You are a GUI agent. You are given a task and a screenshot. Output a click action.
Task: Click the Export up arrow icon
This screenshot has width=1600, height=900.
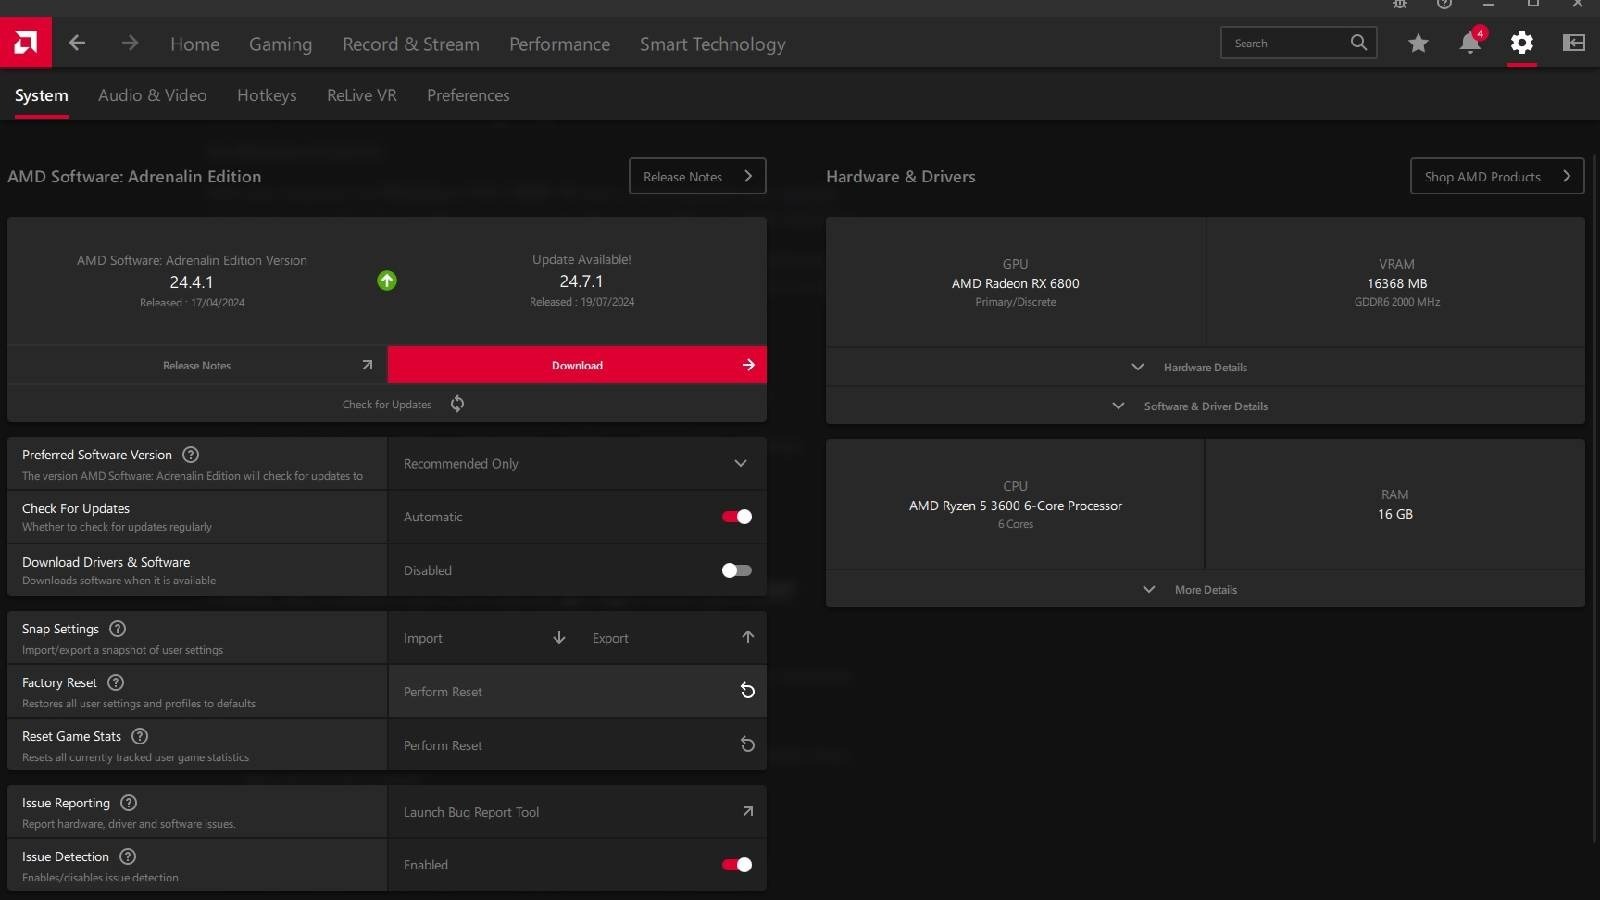(x=748, y=638)
